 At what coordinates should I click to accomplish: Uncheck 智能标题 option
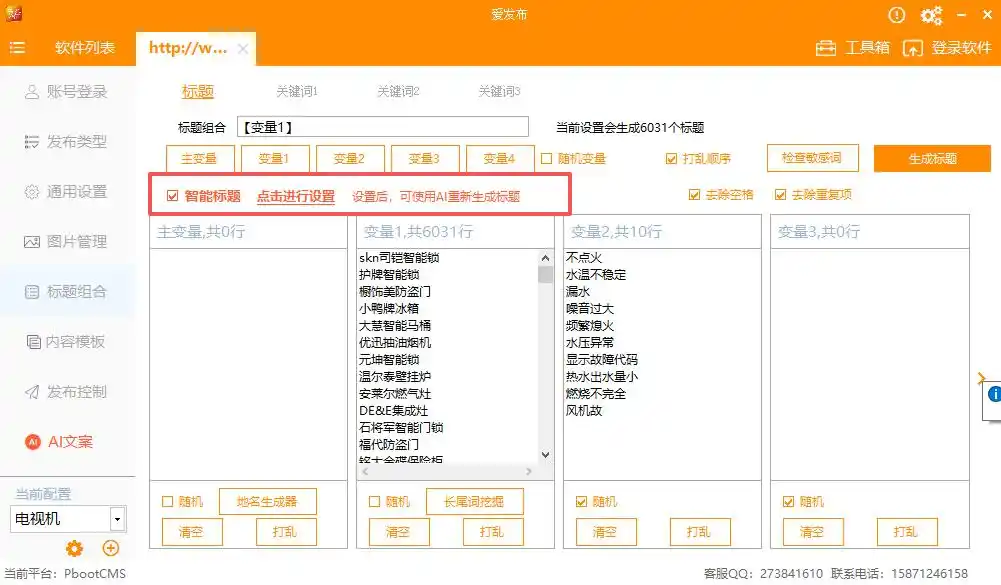172,195
